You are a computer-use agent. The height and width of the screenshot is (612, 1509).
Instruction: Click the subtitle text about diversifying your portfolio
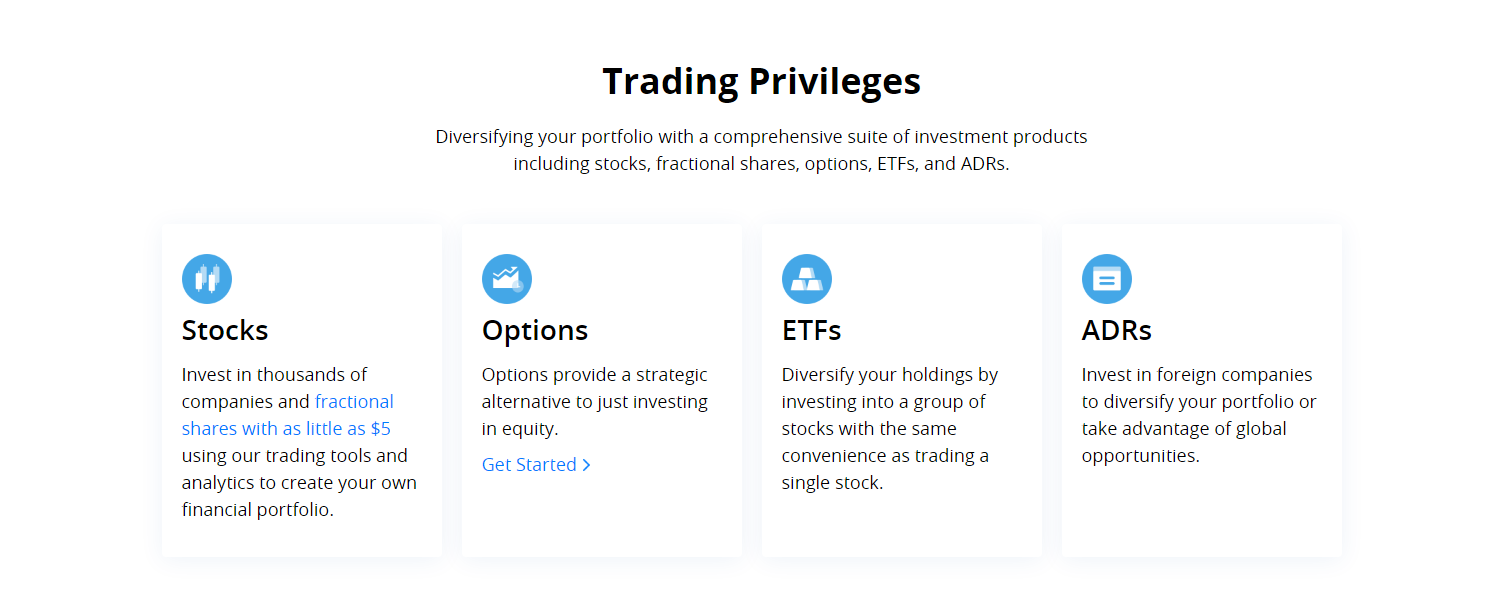(x=761, y=150)
